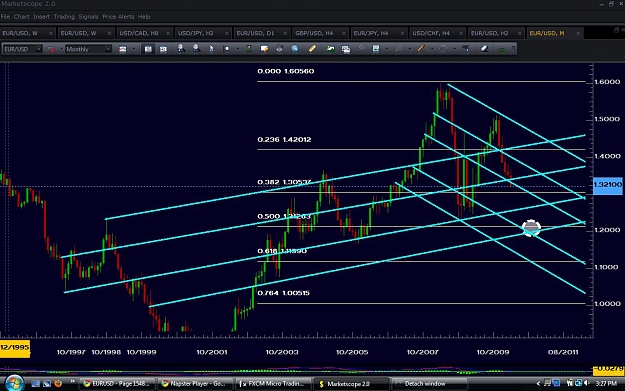The height and width of the screenshot is (391, 625).
Task: Close the GBP/USD, H4 tab
Action: (x=344, y=33)
